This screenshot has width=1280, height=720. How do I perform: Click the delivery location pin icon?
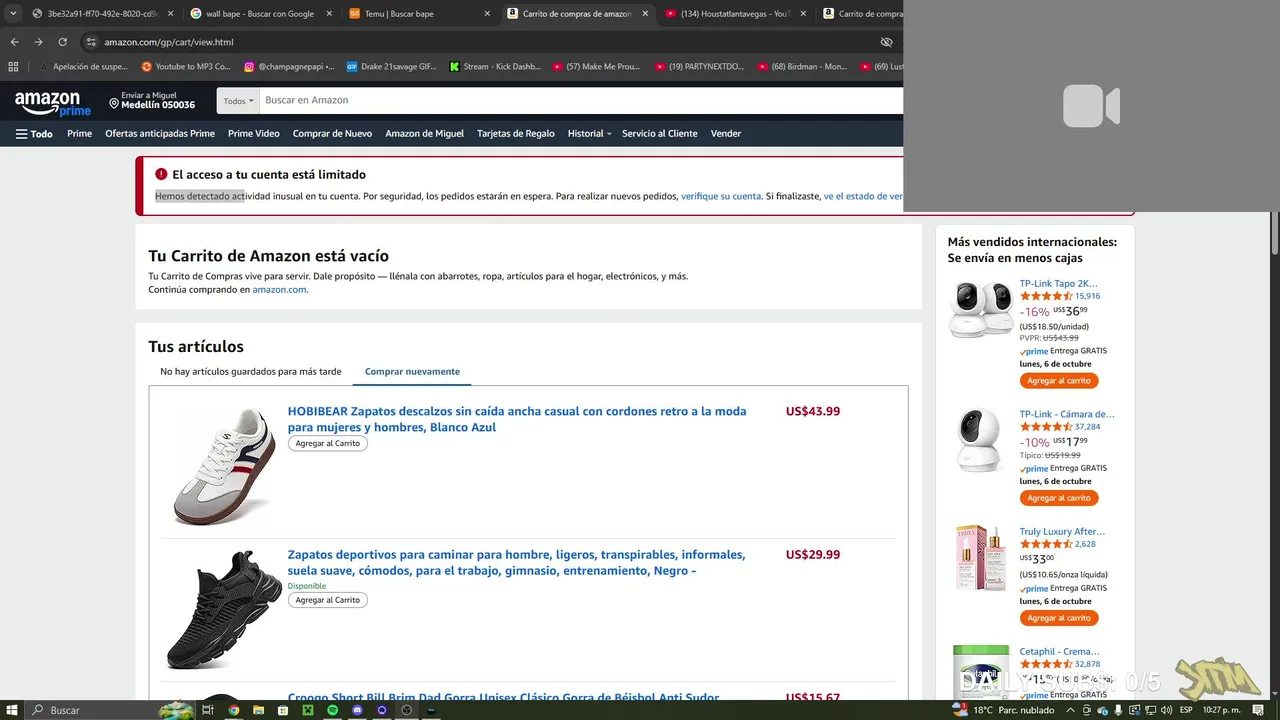click(114, 104)
